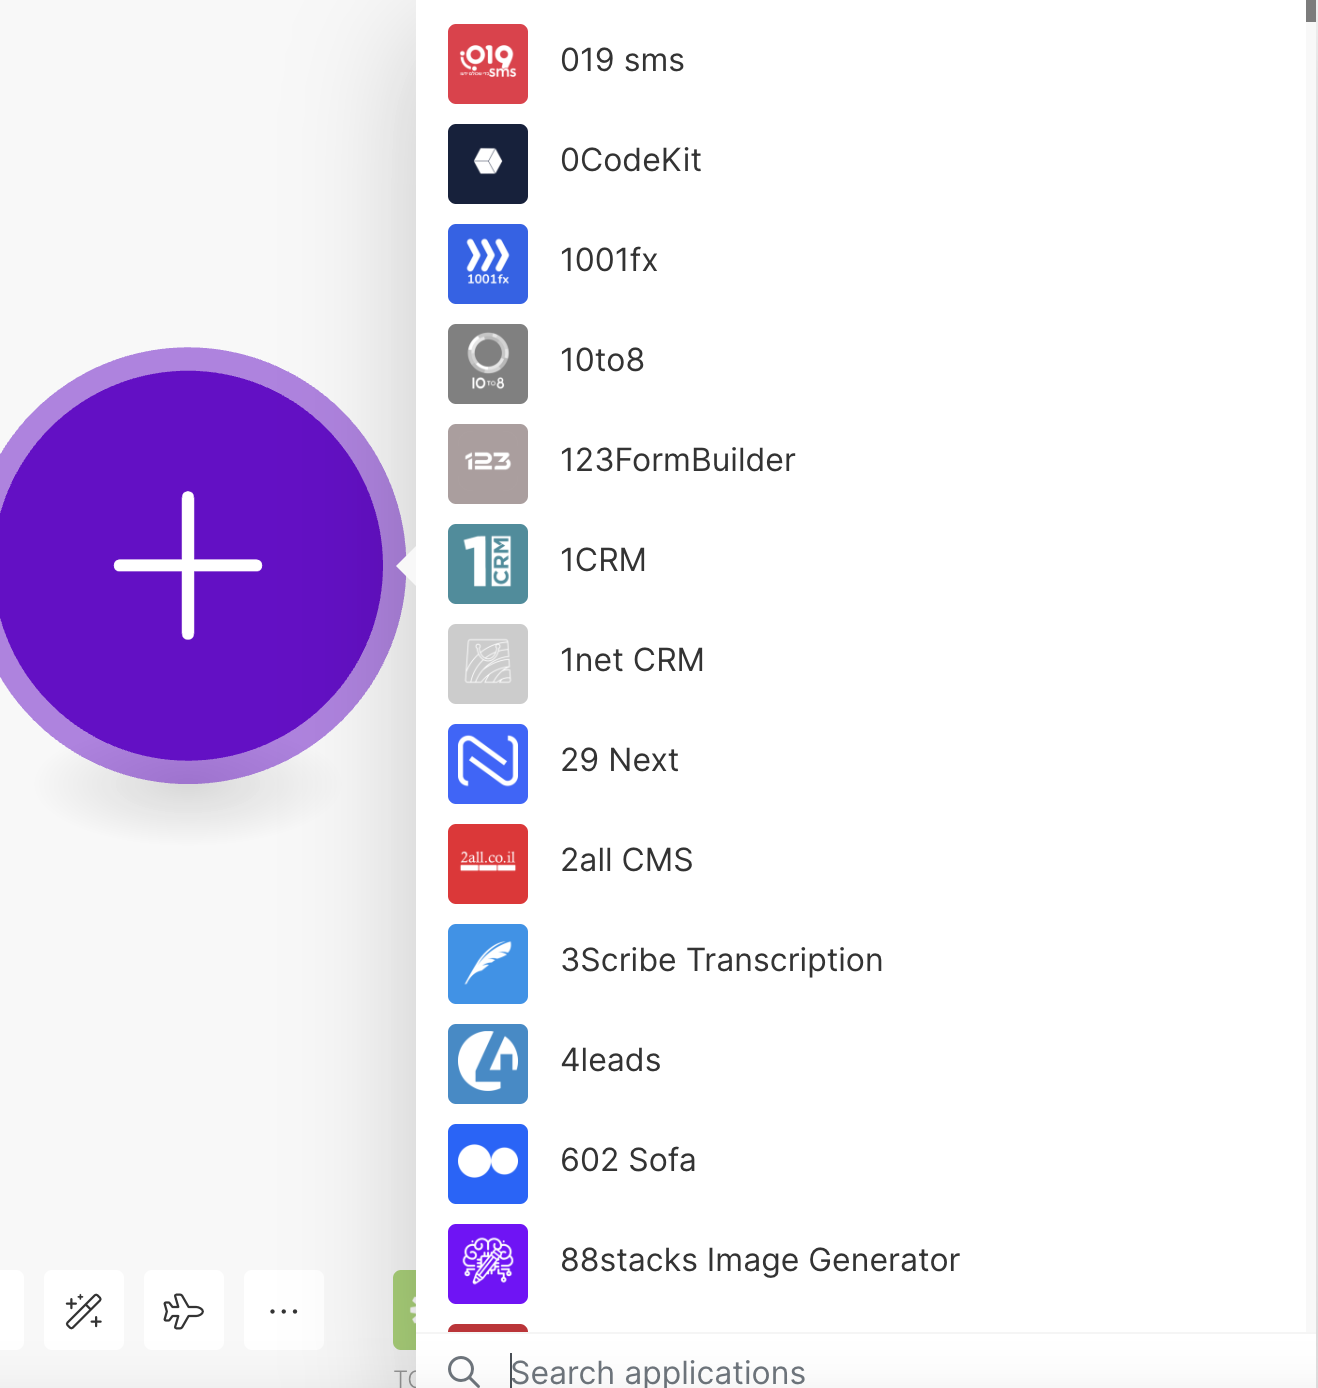This screenshot has height=1388, width=1318.
Task: Open 3Scribe Transcription entry
Action: point(722,960)
